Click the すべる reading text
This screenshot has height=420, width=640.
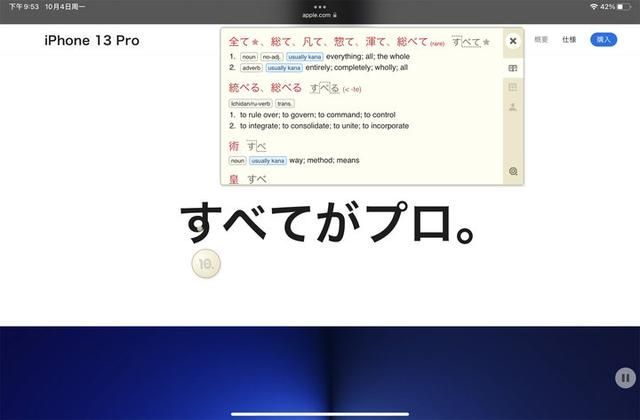324,88
